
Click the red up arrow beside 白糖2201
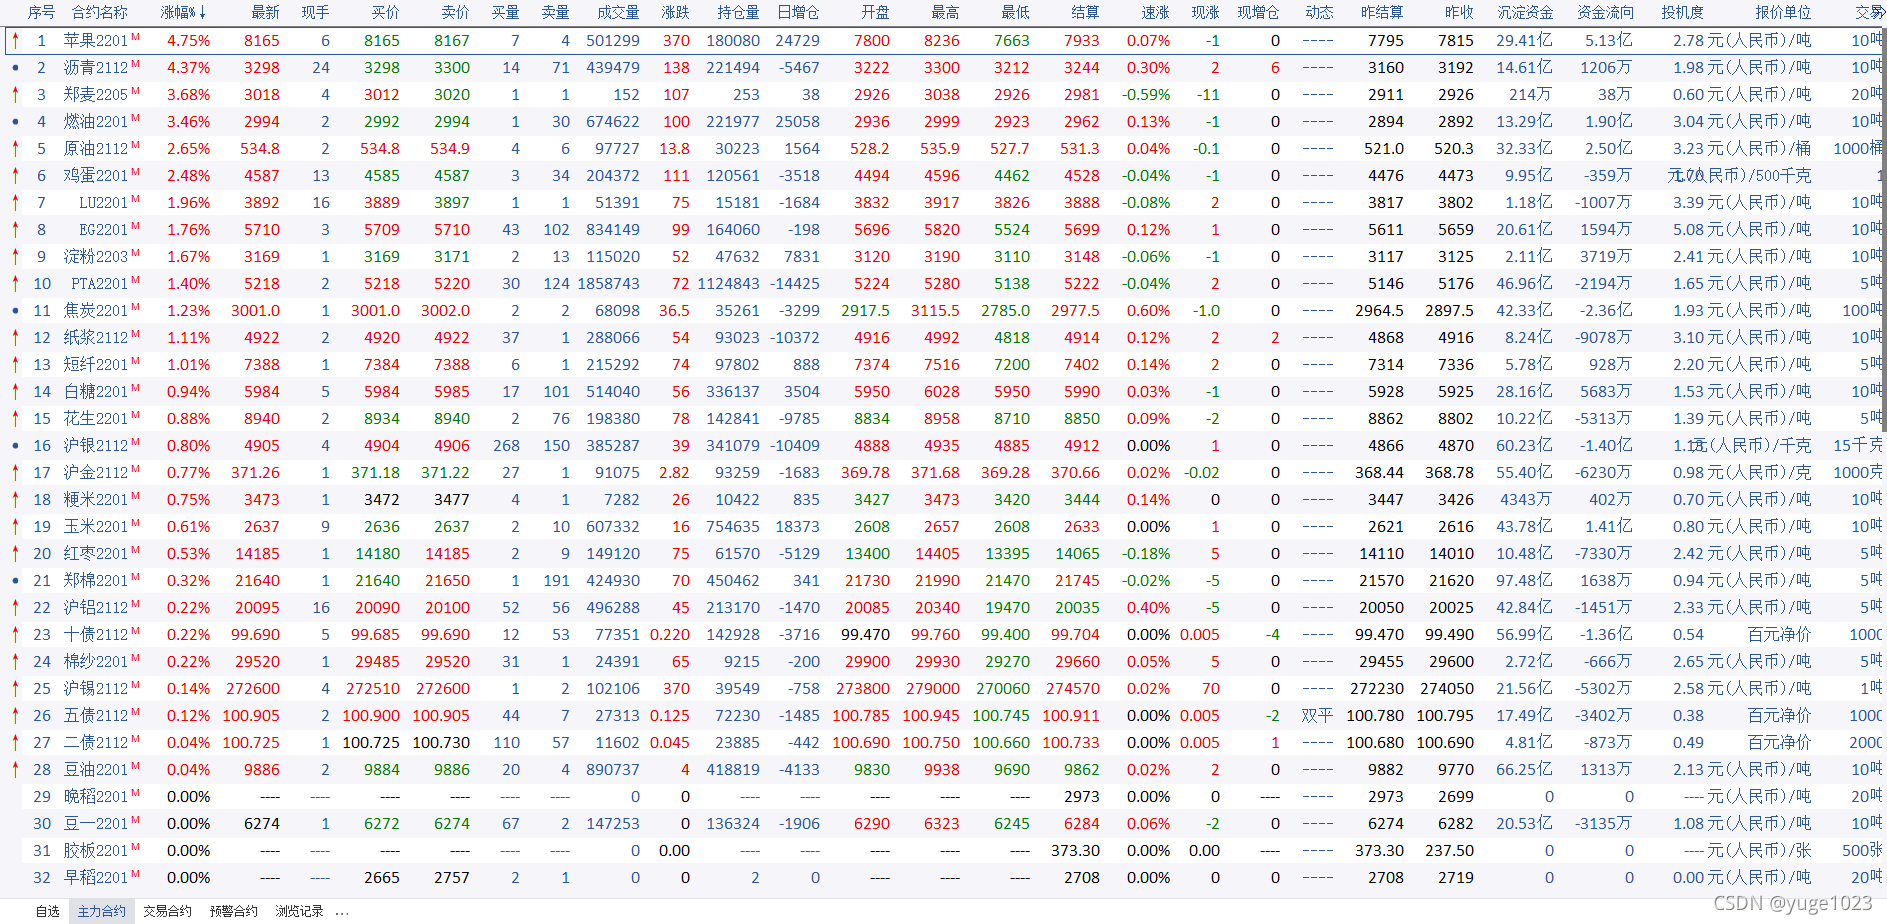(x=15, y=391)
